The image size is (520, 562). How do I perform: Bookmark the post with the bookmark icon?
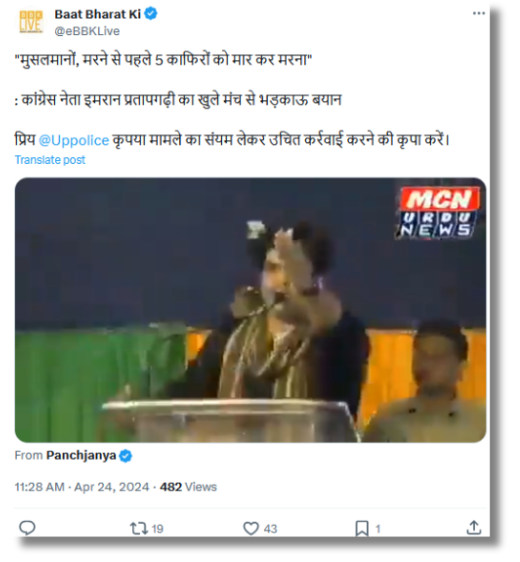362,529
